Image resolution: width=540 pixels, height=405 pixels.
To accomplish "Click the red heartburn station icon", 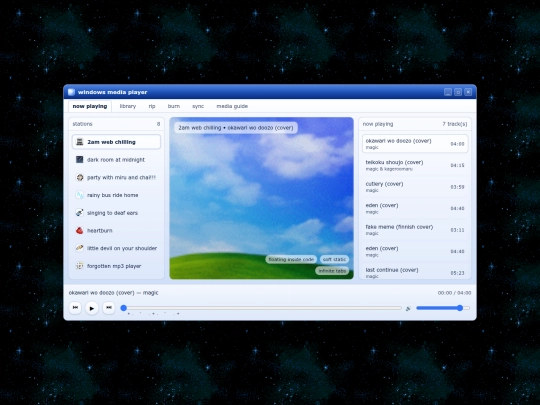I will click(x=80, y=230).
